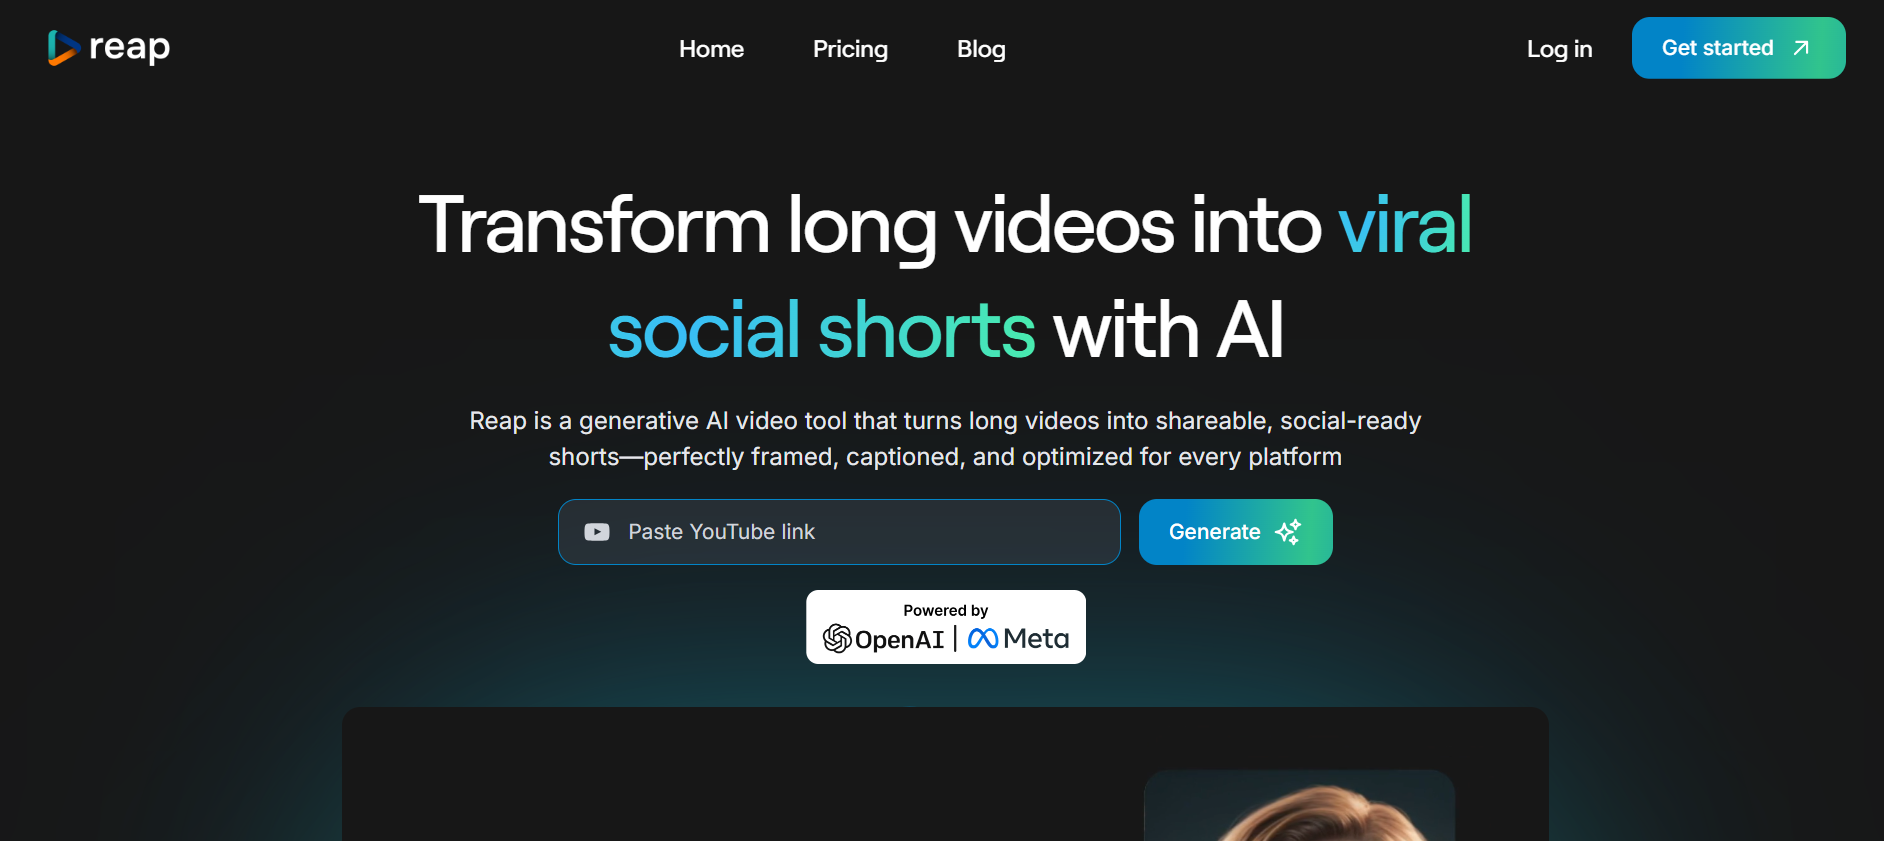The image size is (1884, 841).
Task: Open the Home menu item
Action: (711, 49)
